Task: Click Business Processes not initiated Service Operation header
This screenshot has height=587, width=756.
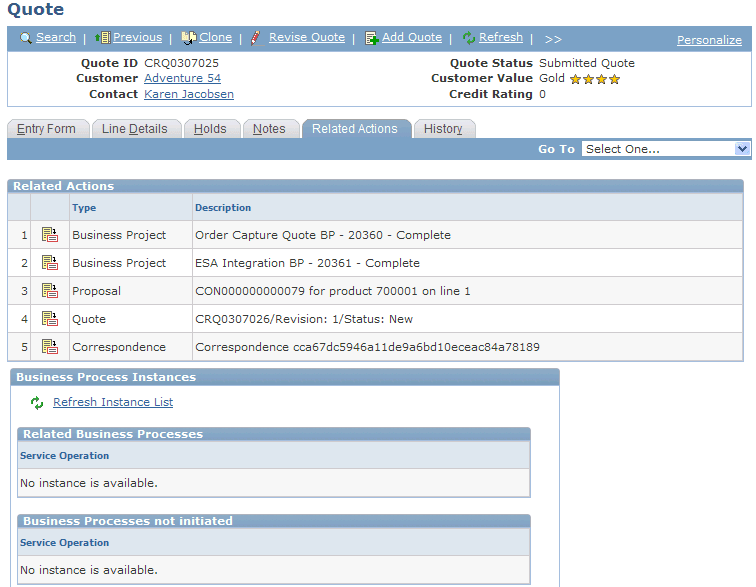Action: click(65, 542)
